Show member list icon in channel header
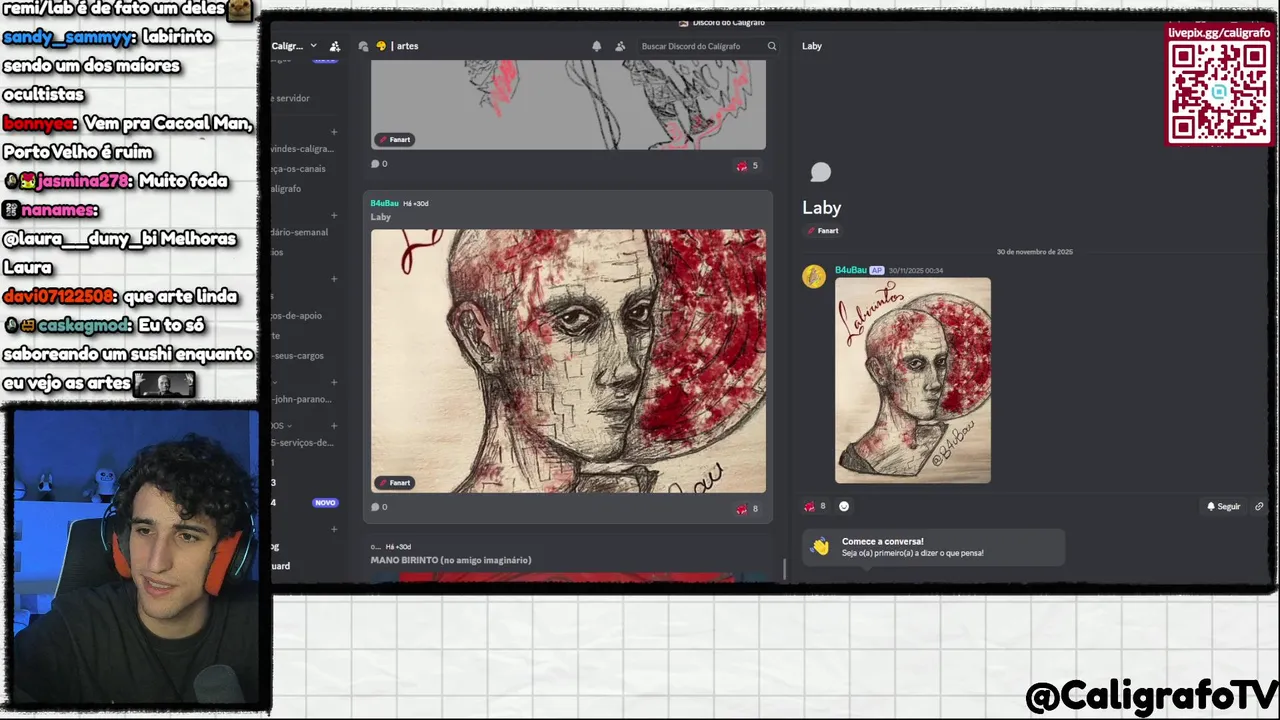 click(620, 46)
